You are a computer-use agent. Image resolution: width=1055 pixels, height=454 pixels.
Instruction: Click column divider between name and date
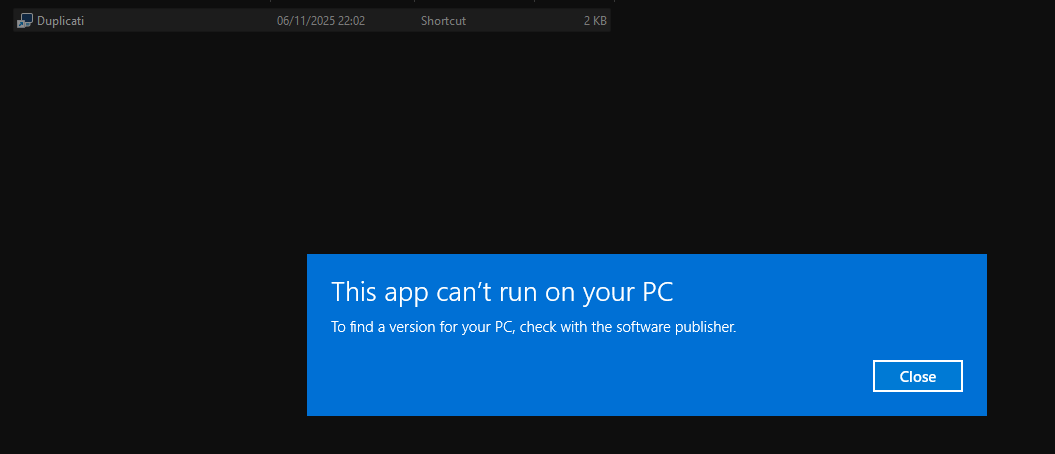(270, 3)
